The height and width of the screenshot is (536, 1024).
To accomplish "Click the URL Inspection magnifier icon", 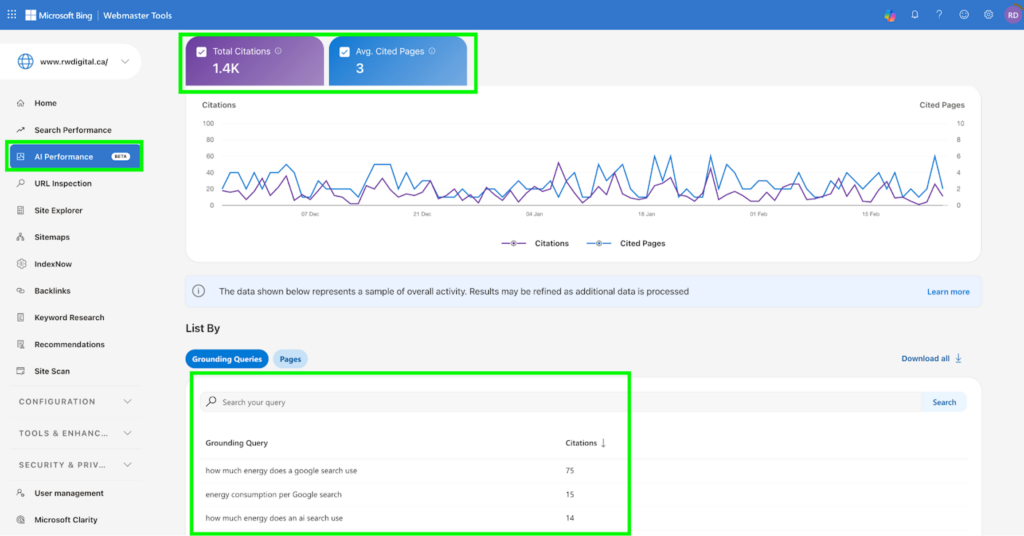I will click(x=21, y=183).
